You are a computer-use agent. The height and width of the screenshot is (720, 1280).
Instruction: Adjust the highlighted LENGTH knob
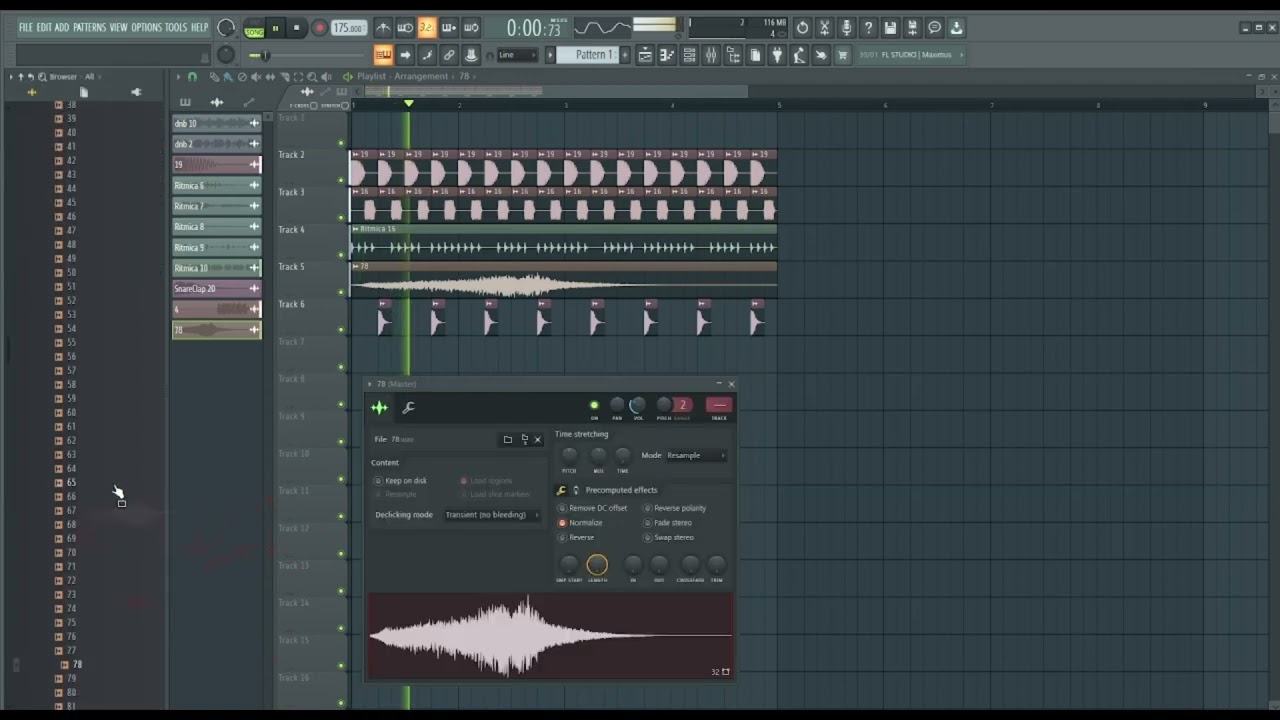coord(597,565)
